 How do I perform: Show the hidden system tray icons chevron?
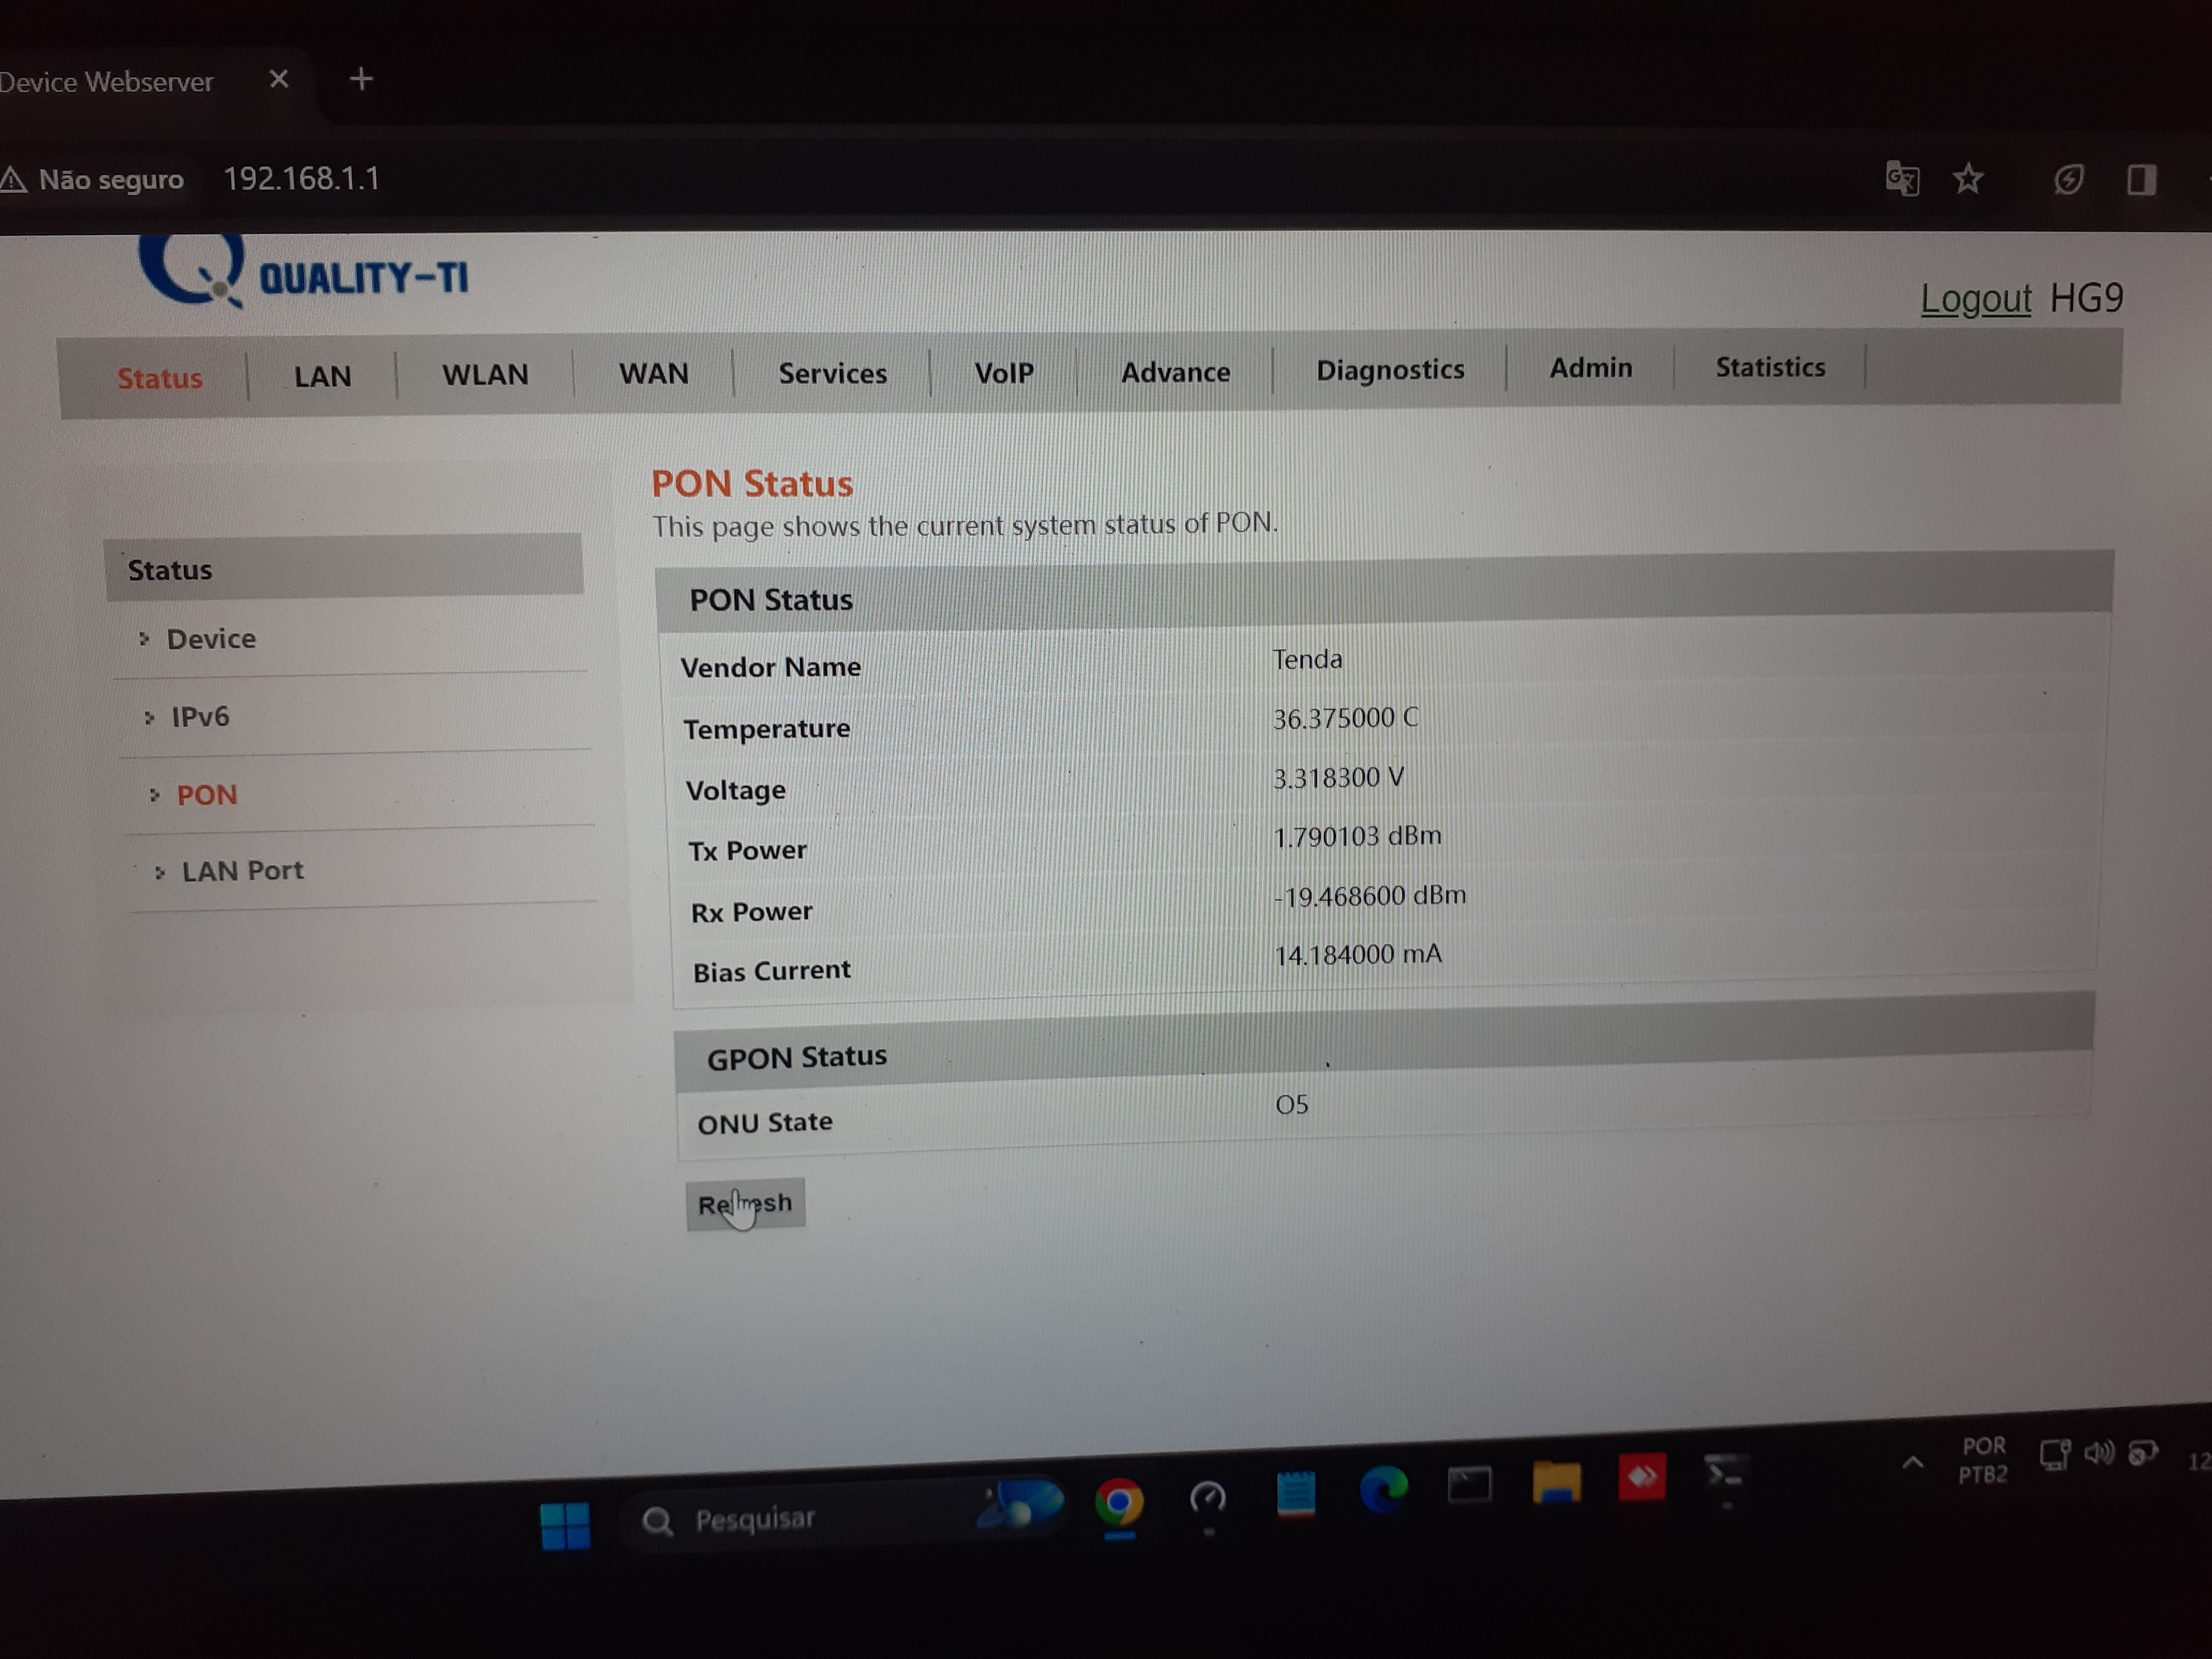[1912, 1463]
